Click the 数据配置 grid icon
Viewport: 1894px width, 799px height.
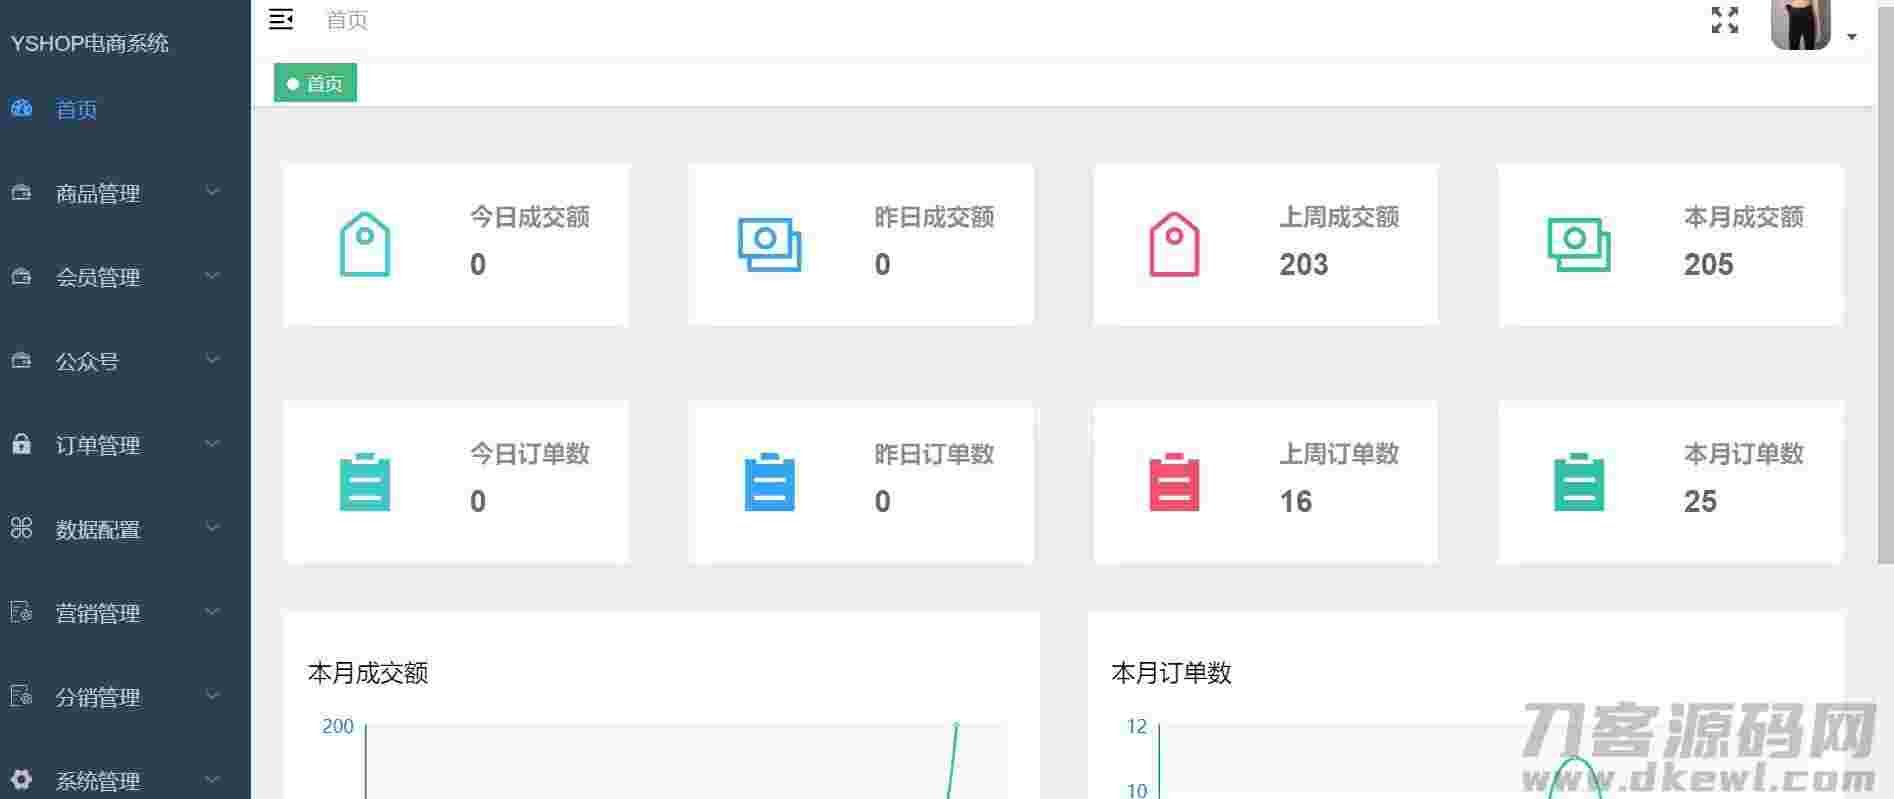pos(21,528)
